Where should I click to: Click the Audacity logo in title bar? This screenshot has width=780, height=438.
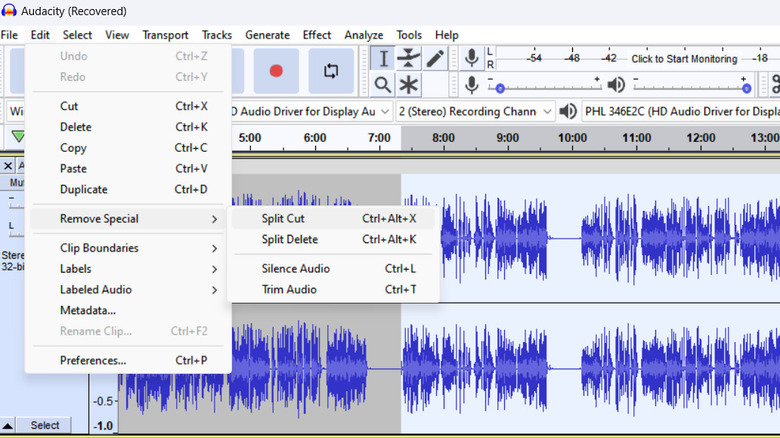(x=9, y=10)
